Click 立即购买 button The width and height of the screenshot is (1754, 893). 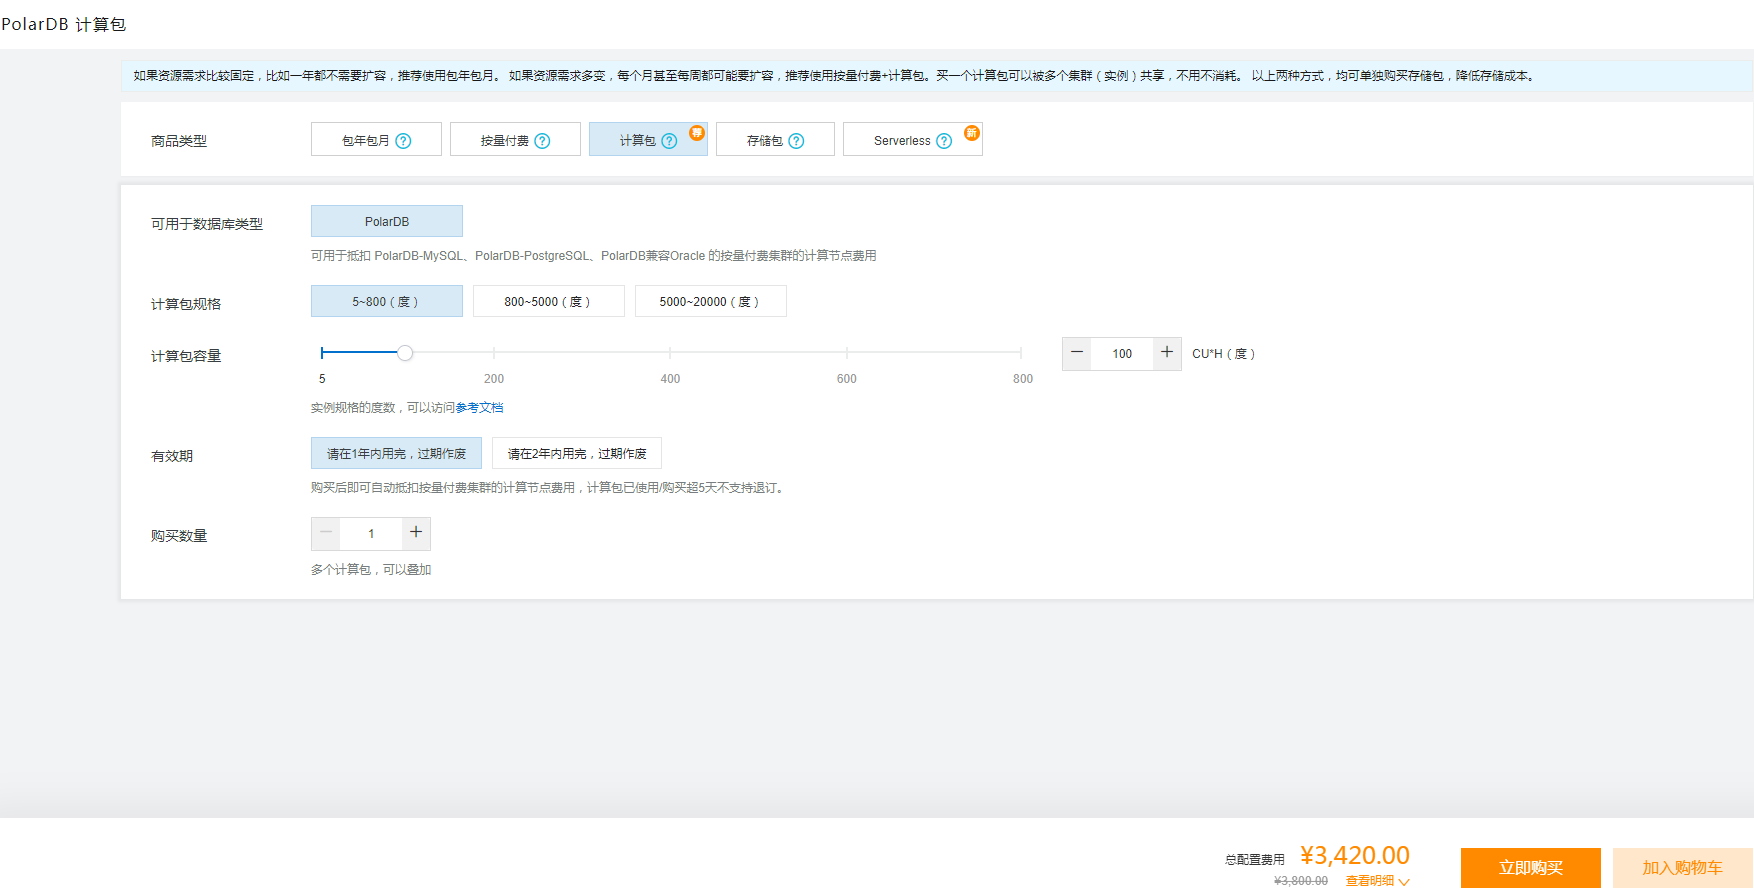click(1531, 868)
